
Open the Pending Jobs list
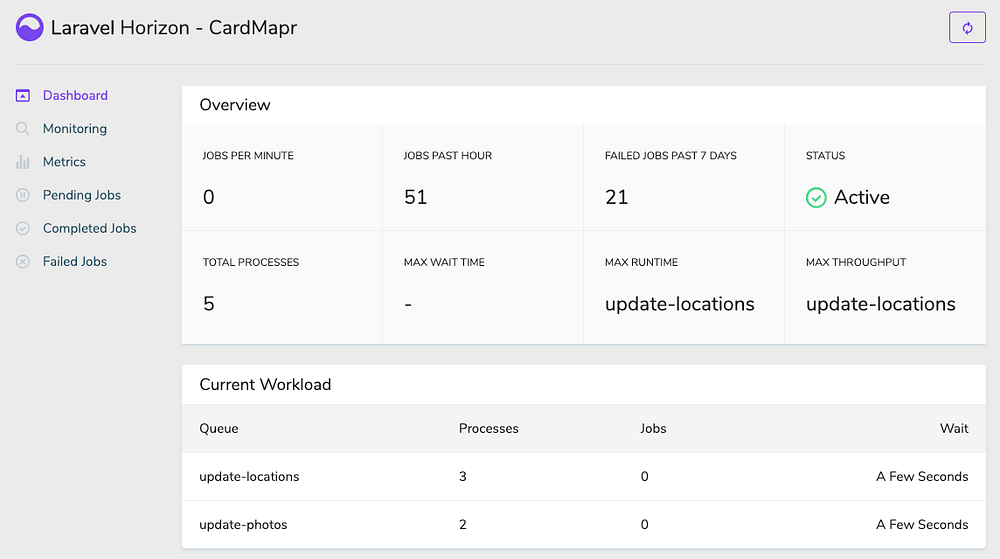82,195
